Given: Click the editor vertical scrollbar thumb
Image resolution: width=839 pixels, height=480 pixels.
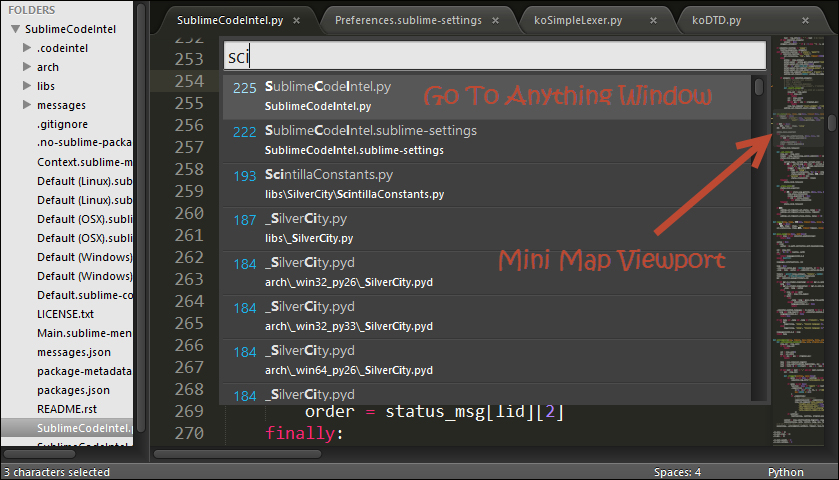Looking at the screenshot, I should coord(832,123).
